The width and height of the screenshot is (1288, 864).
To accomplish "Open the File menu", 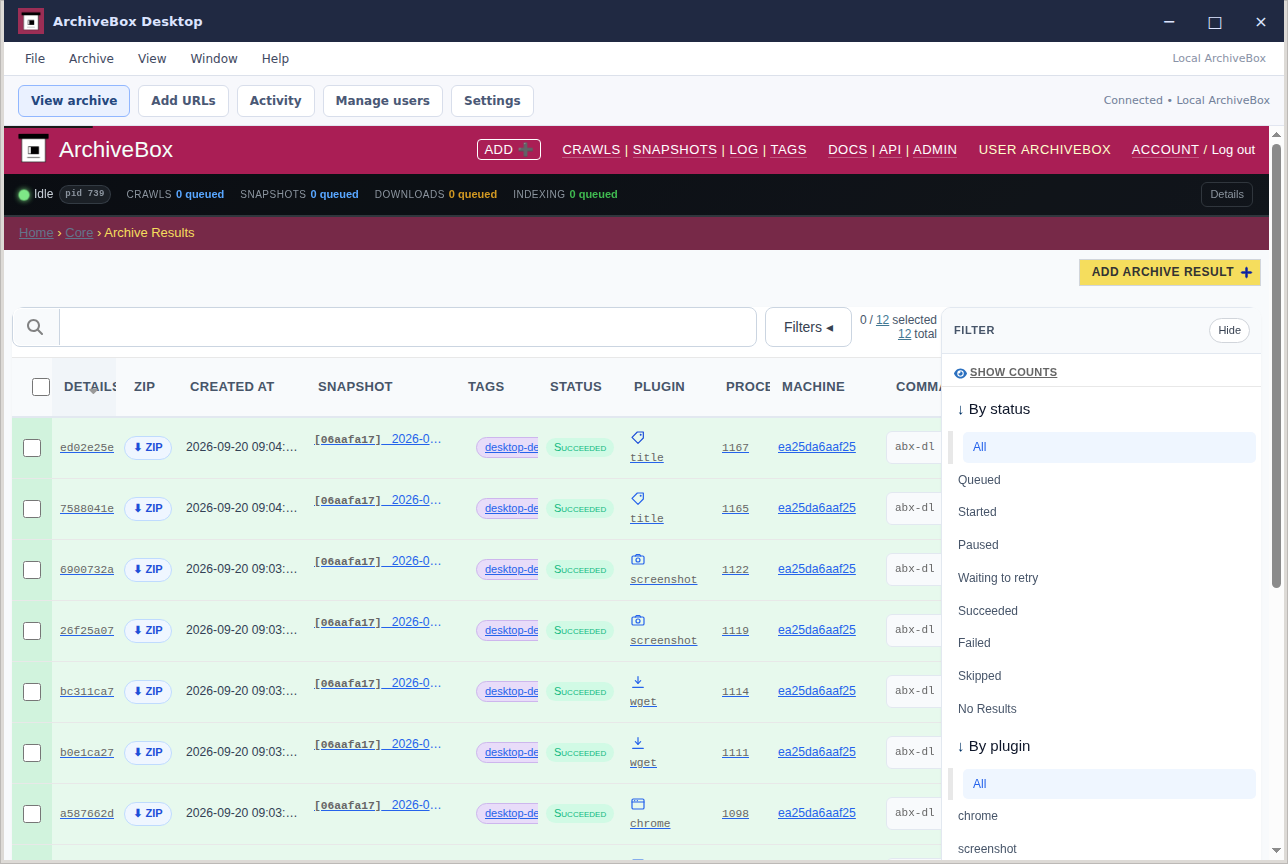I will click(x=35, y=59).
